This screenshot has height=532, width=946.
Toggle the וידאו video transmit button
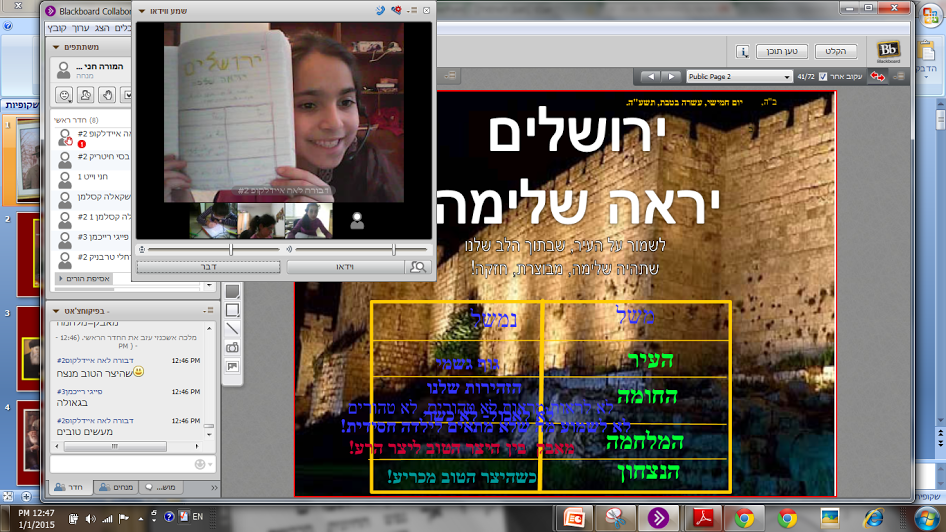(x=345, y=267)
